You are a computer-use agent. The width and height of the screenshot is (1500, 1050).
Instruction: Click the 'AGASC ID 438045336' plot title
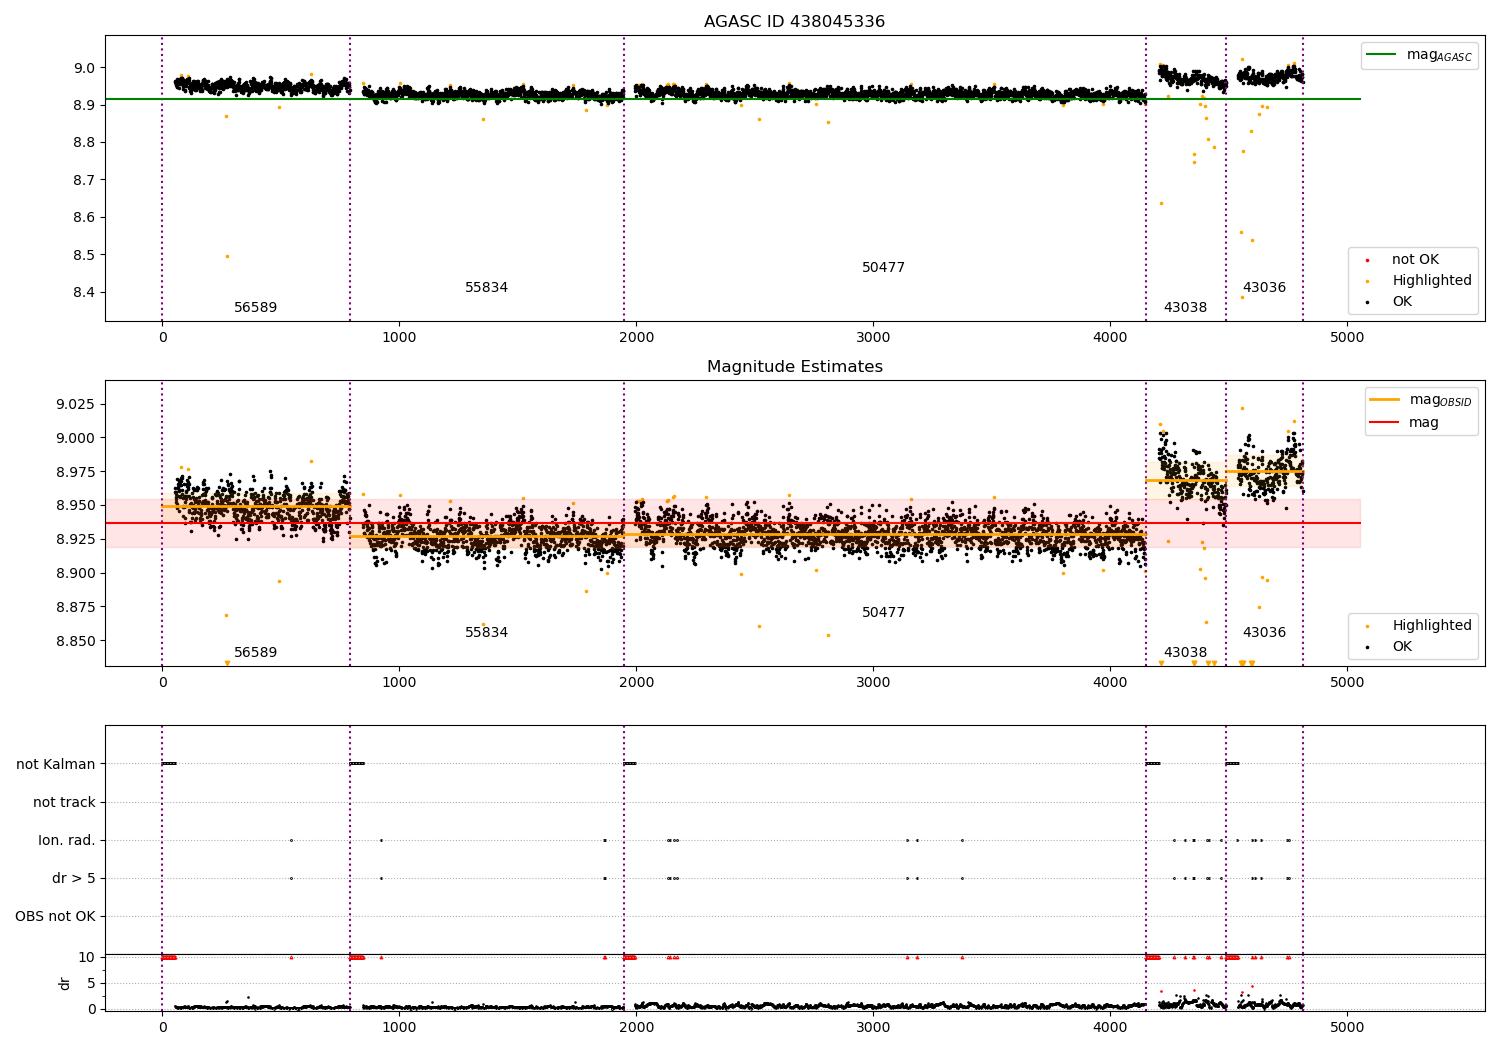[x=794, y=22]
